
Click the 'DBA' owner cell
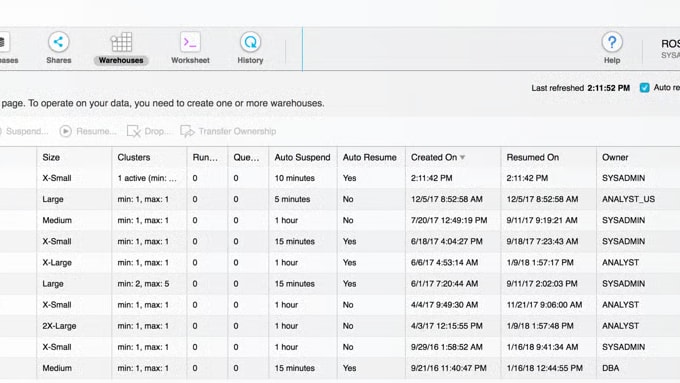coord(611,368)
